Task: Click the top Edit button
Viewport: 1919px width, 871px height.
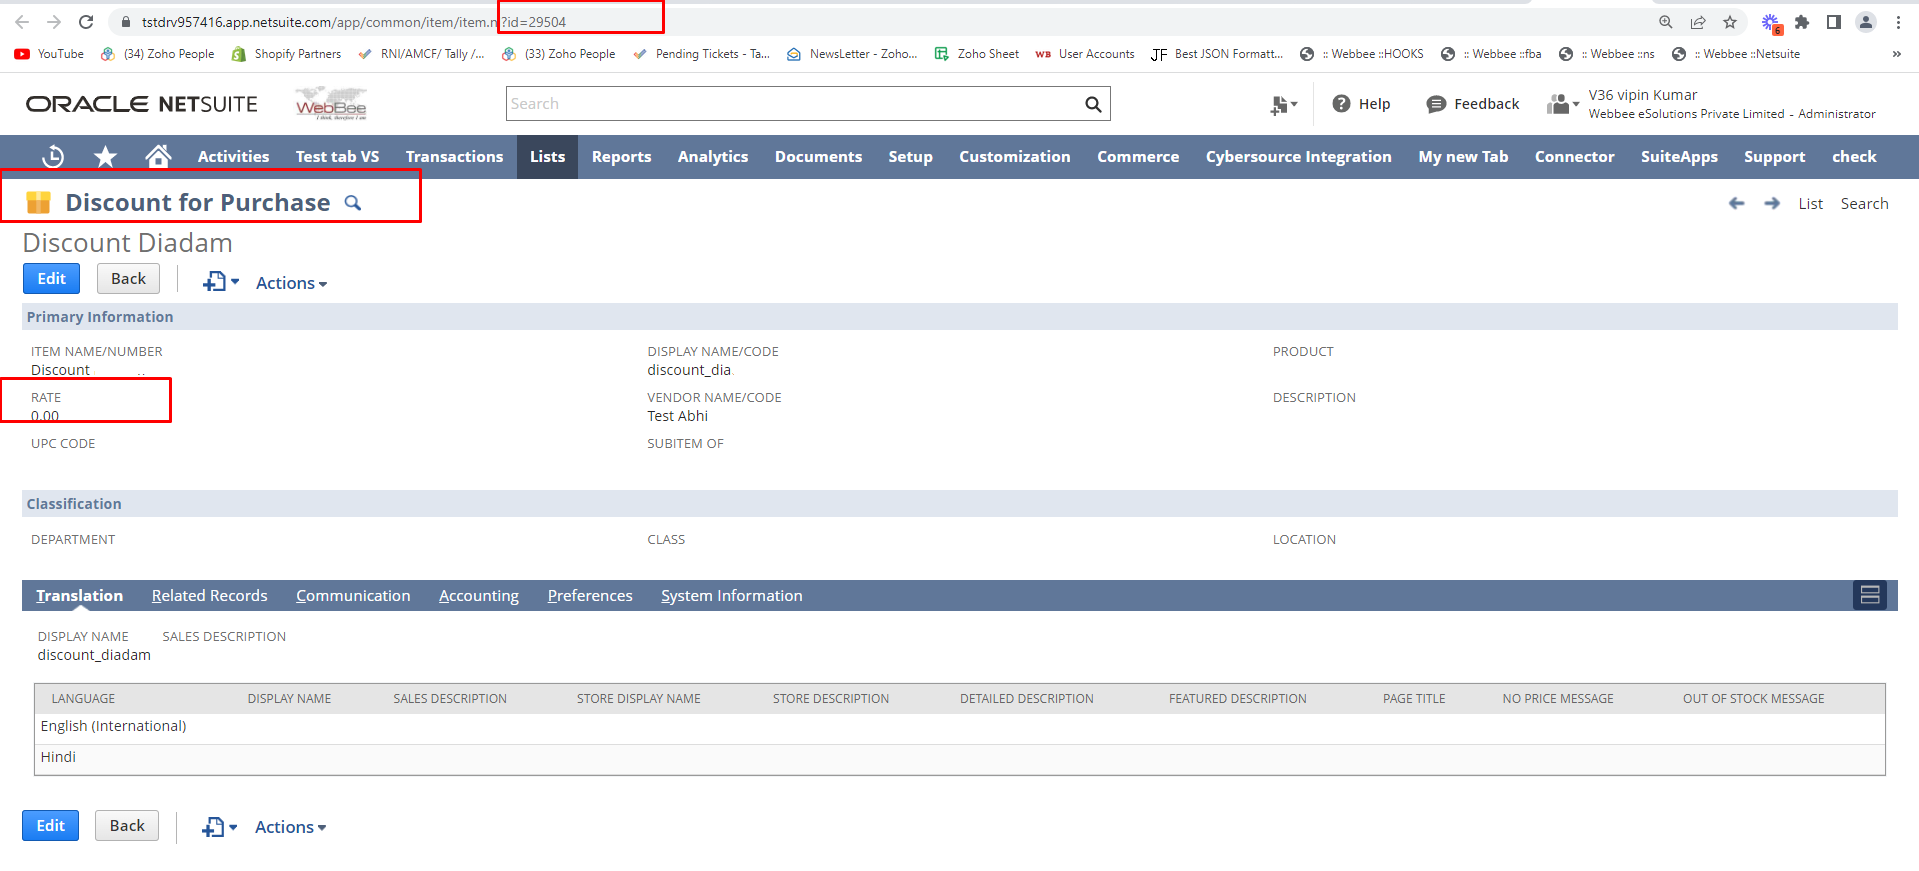Action: [51, 279]
